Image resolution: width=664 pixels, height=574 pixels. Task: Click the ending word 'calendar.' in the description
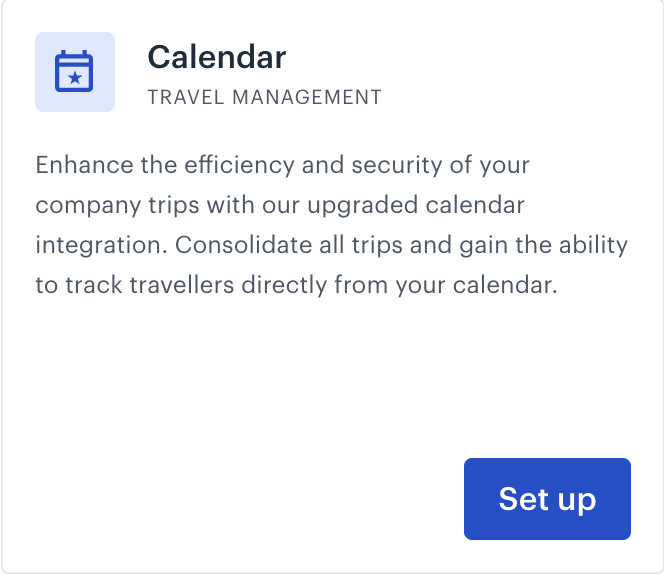505,285
